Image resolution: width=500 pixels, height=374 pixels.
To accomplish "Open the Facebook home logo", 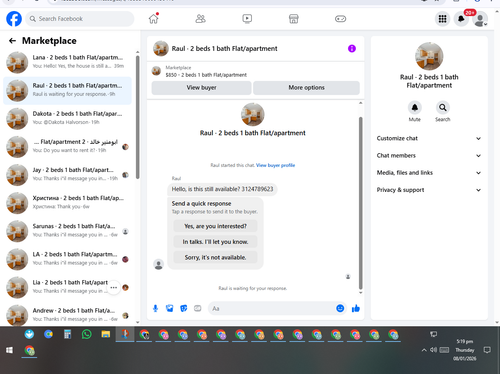I will pyautogui.click(x=14, y=19).
